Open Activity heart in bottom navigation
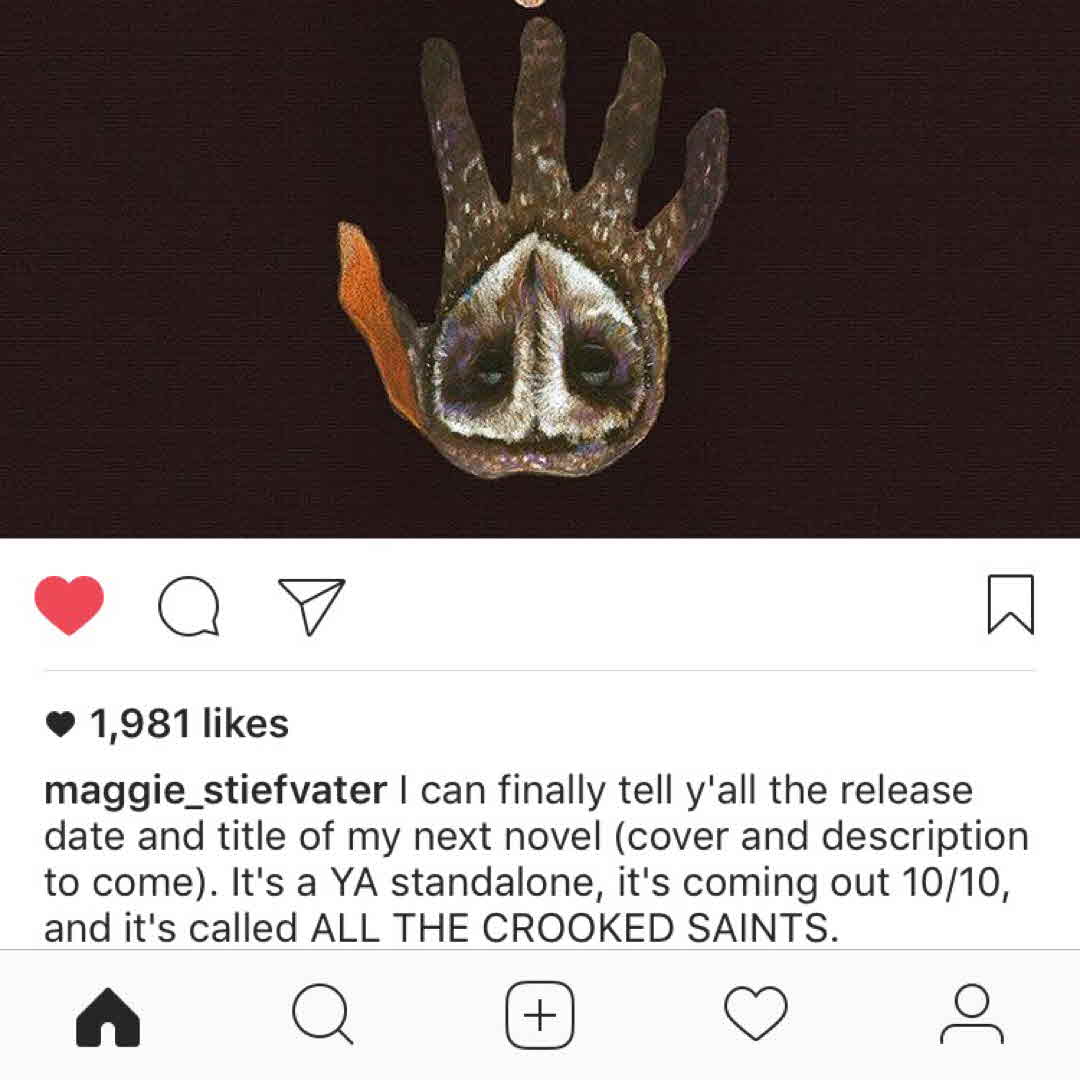1080x1080 pixels. tap(756, 1012)
